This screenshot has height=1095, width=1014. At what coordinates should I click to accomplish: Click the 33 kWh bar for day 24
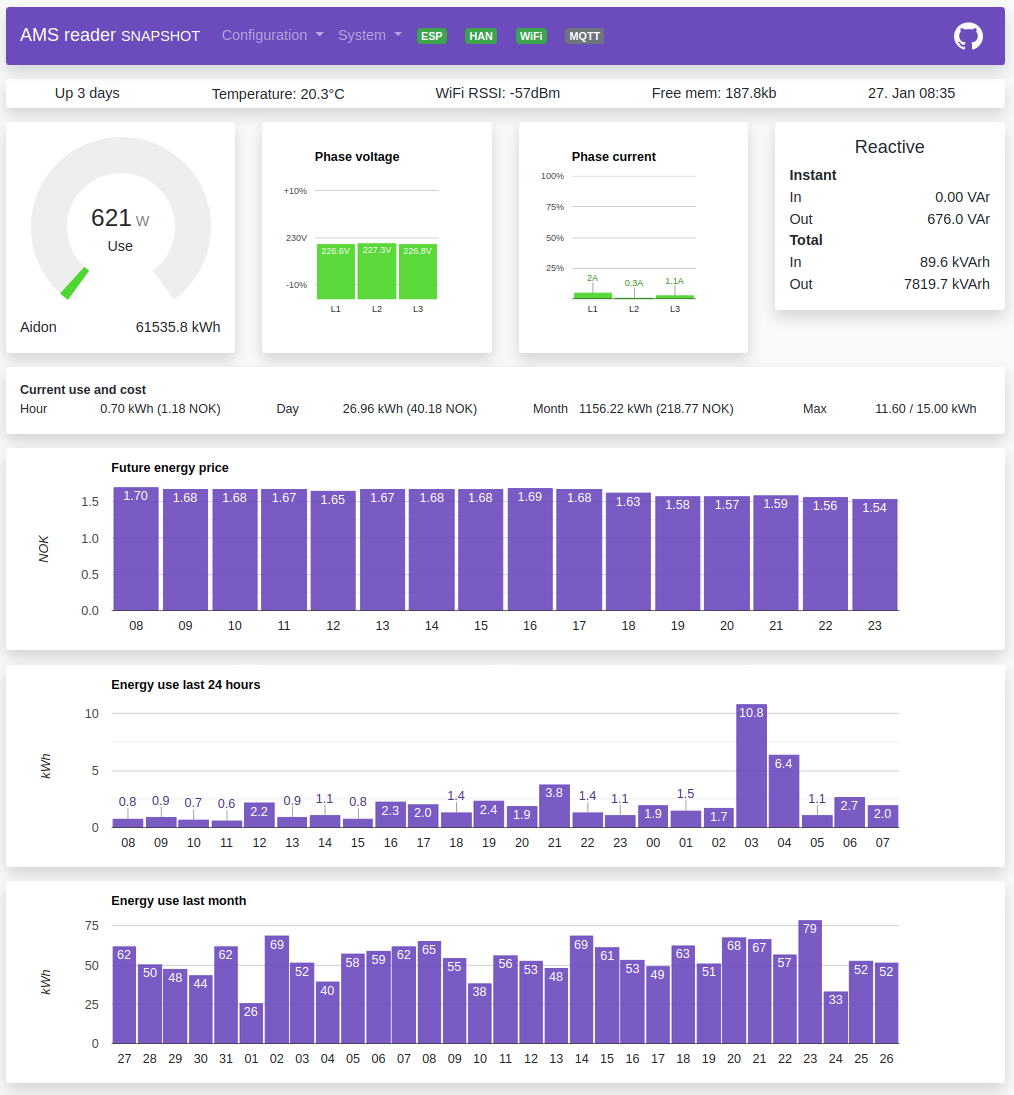click(x=835, y=1017)
